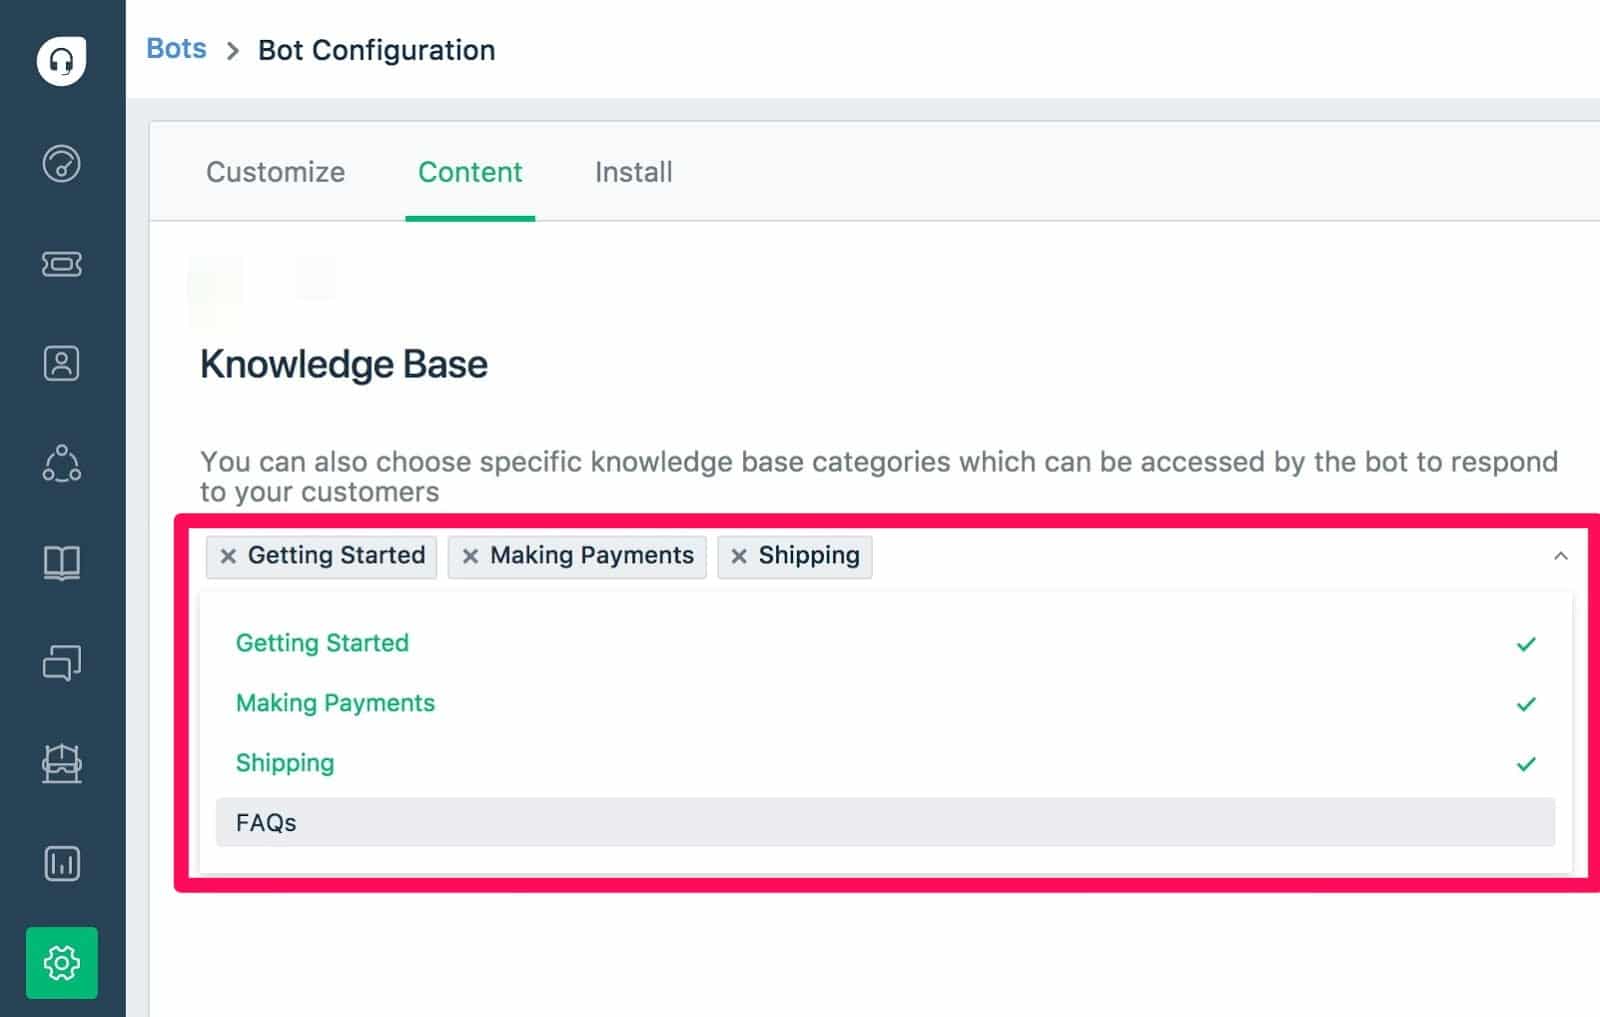The height and width of the screenshot is (1017, 1600).
Task: Select FAQs in the category list
Action: tap(265, 822)
